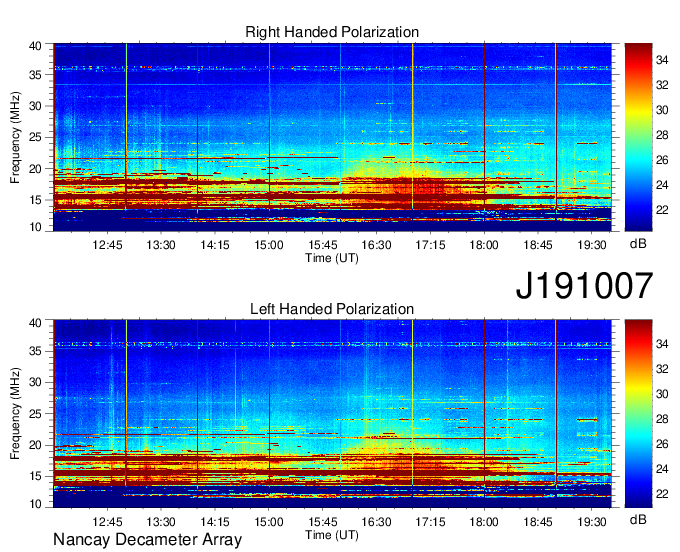Click the Time (UT) label under the Left Handed plot

coord(332,535)
